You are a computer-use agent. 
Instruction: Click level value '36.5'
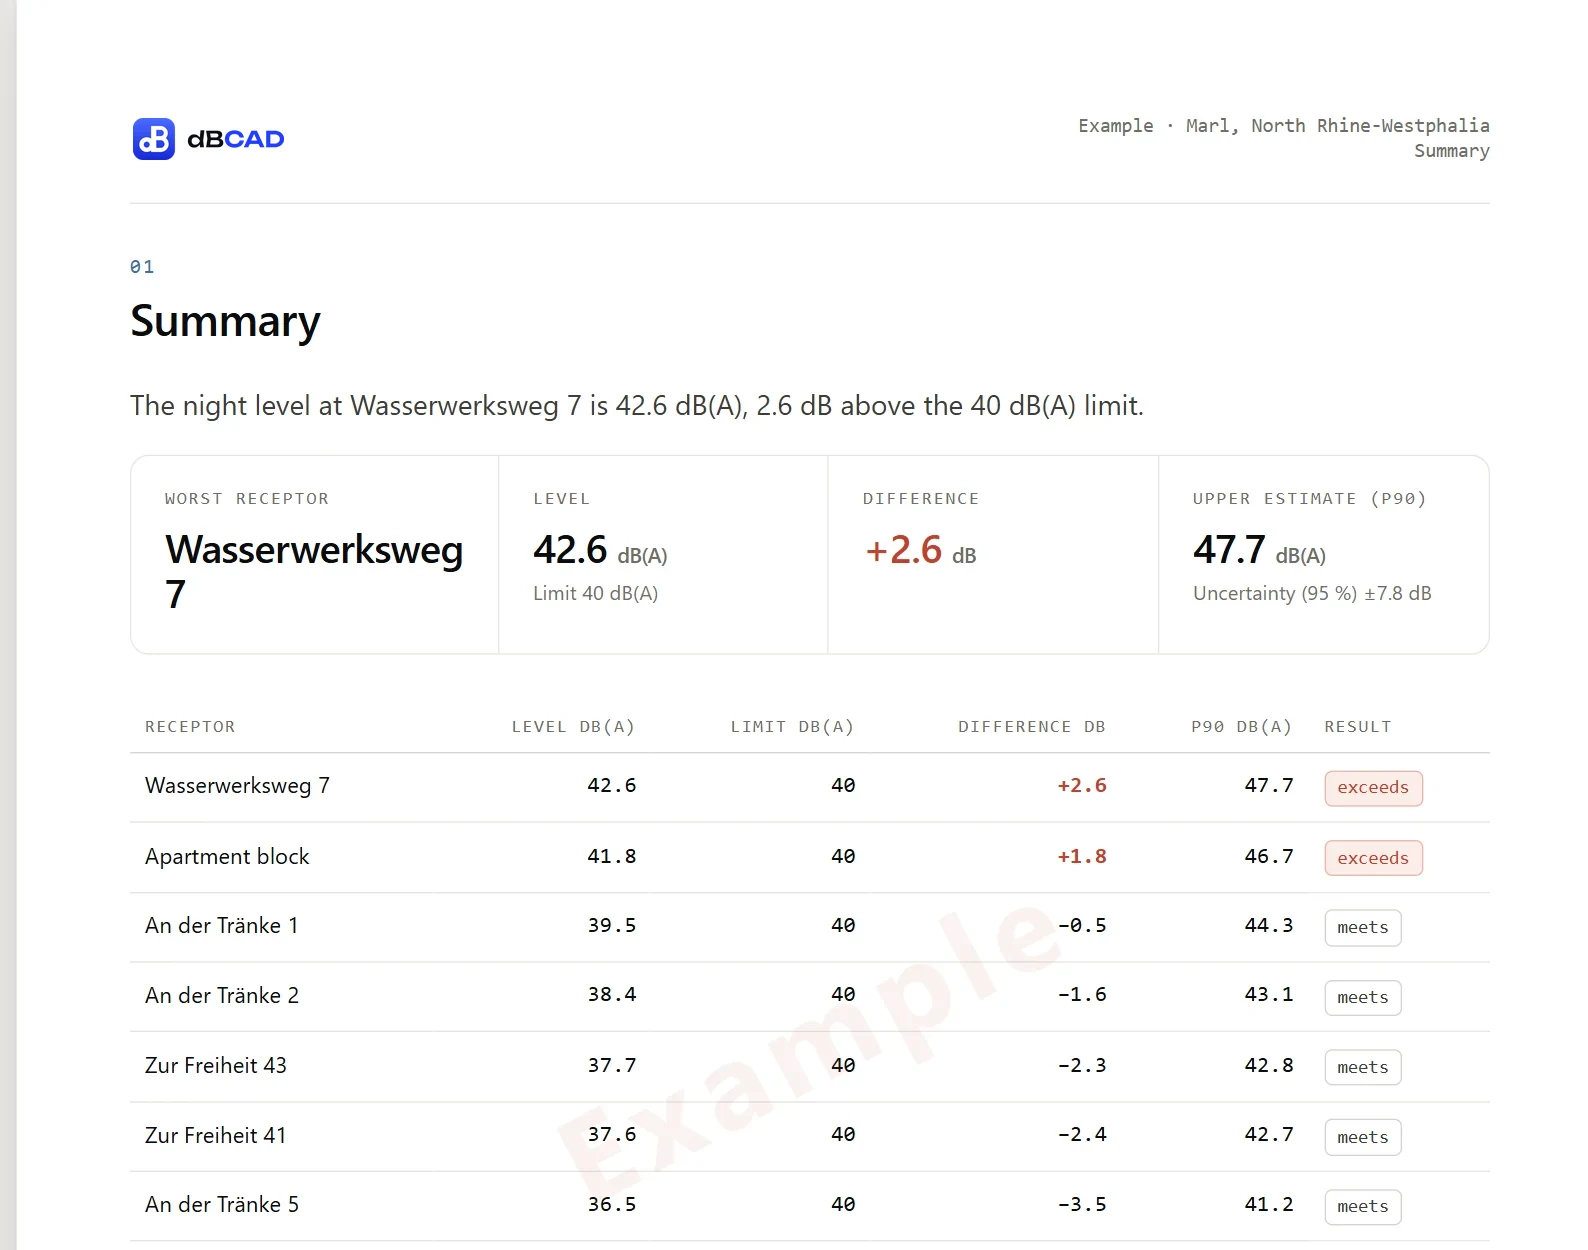pos(612,1205)
